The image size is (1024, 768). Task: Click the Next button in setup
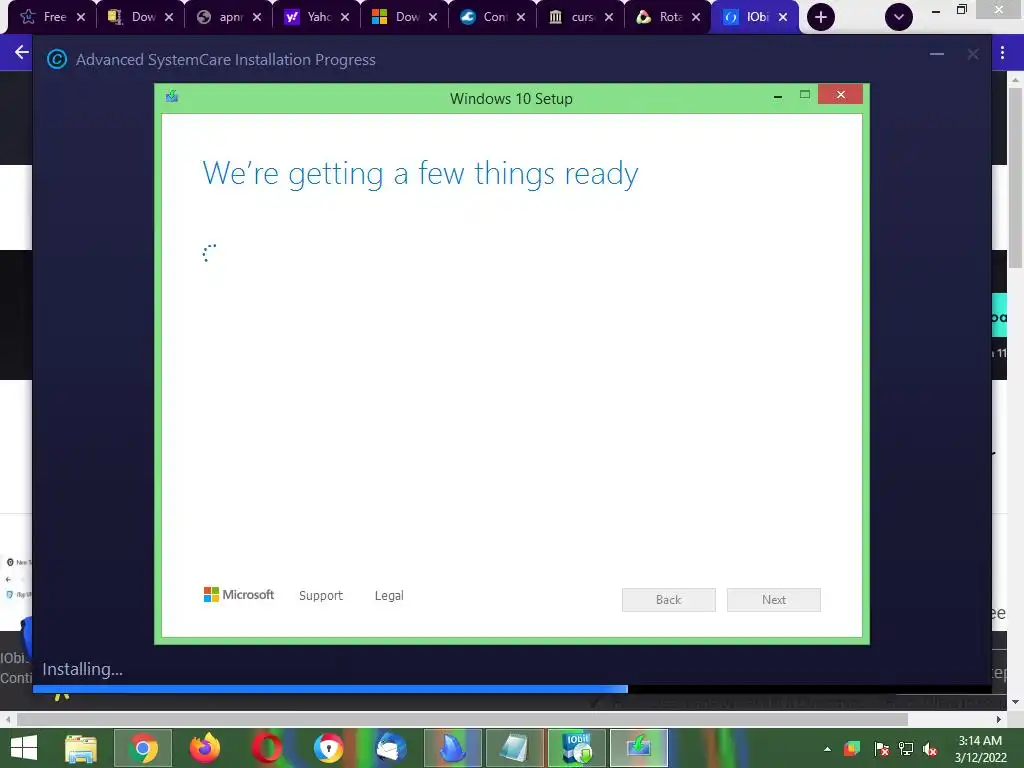(774, 600)
